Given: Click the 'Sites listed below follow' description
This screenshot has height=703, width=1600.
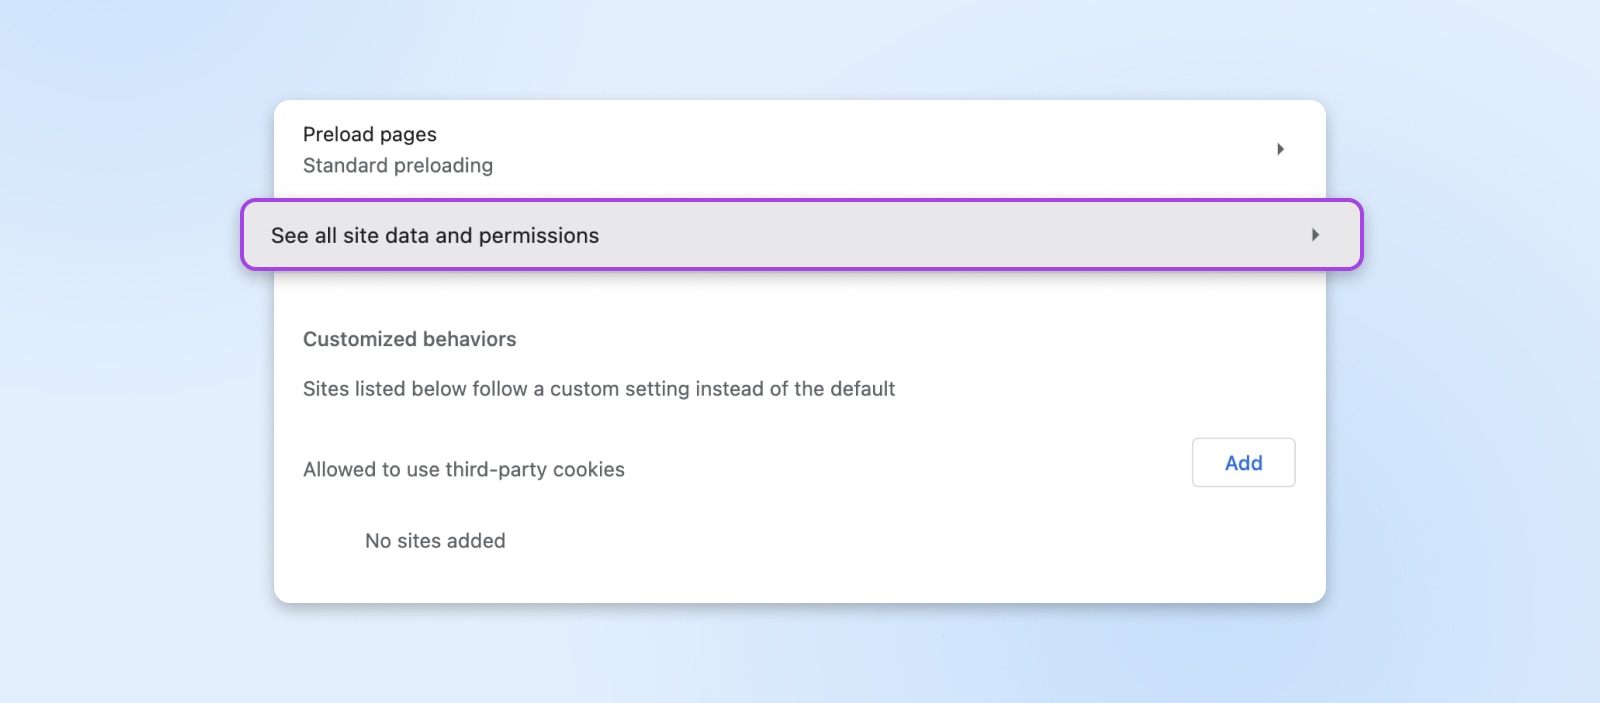Looking at the screenshot, I should coord(598,389).
